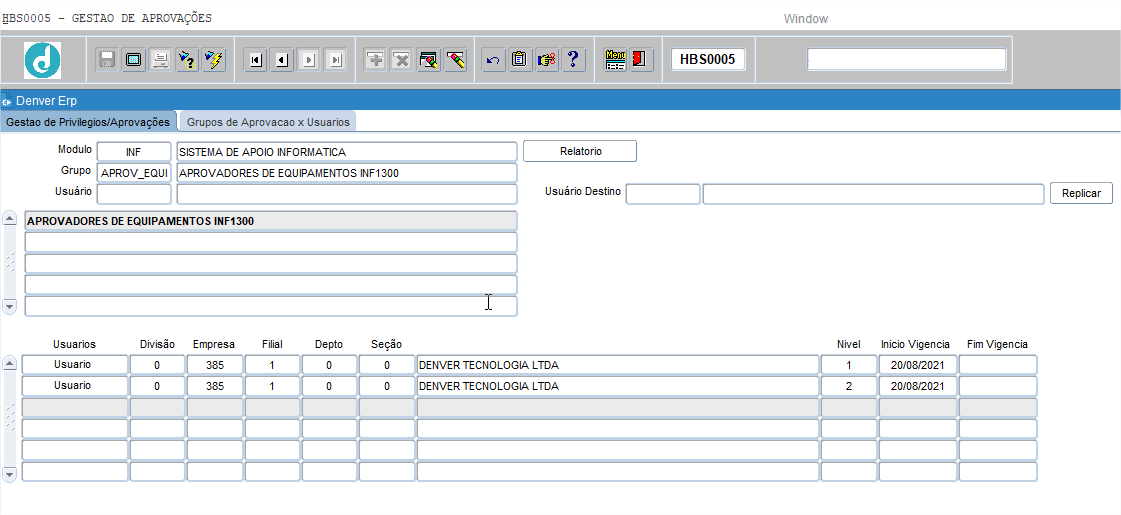The height and width of the screenshot is (515, 1121).
Task: Click the Save diskette toolbar icon
Action: [107, 60]
